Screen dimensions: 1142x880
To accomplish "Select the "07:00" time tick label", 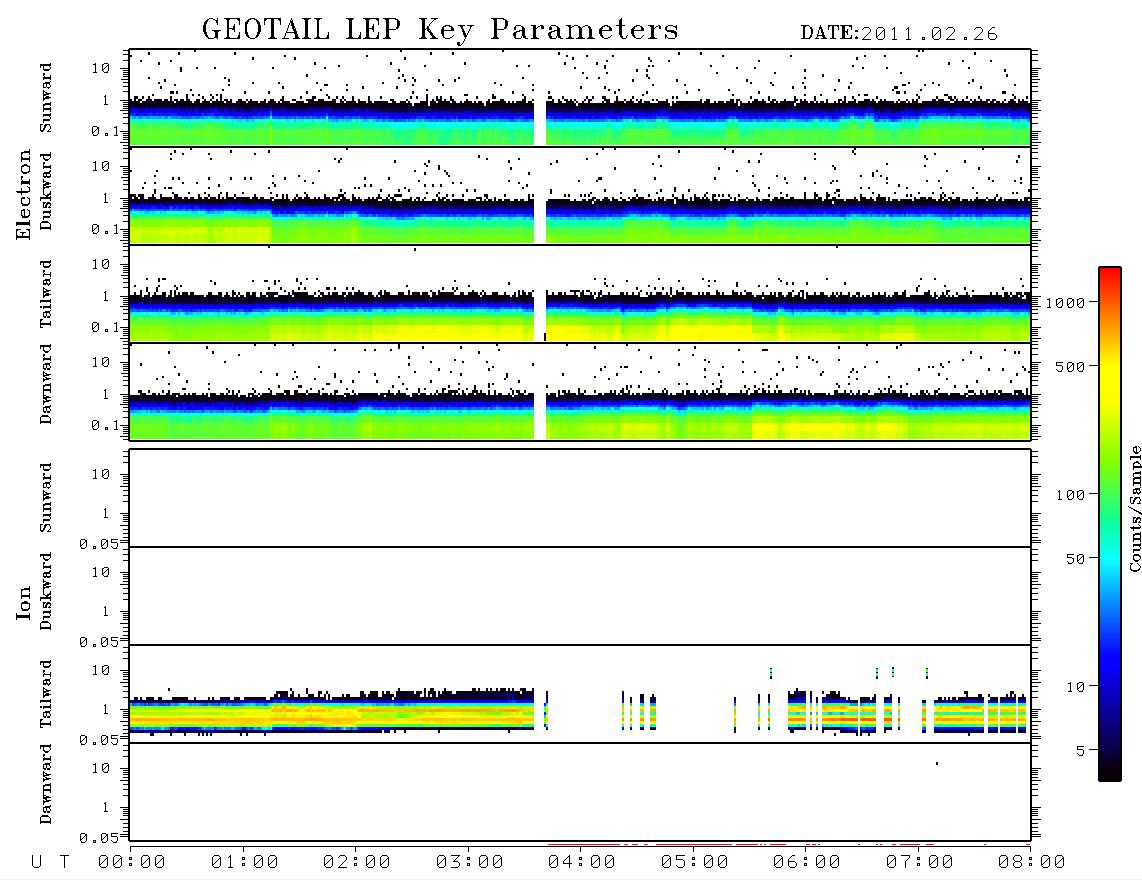I will [920, 863].
